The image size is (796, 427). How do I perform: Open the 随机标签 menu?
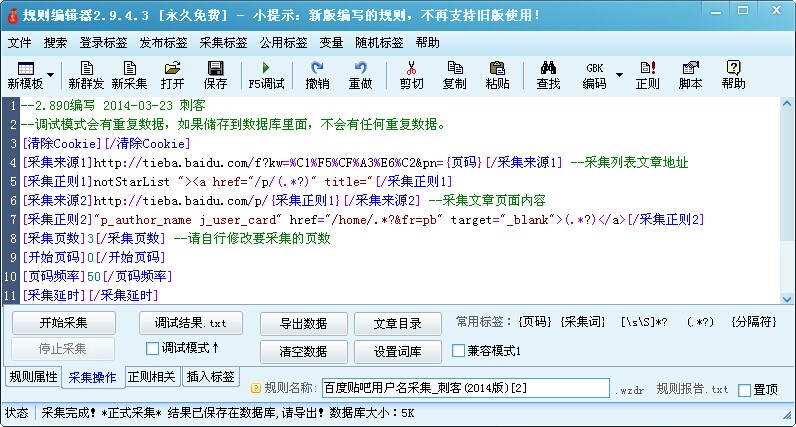click(379, 43)
